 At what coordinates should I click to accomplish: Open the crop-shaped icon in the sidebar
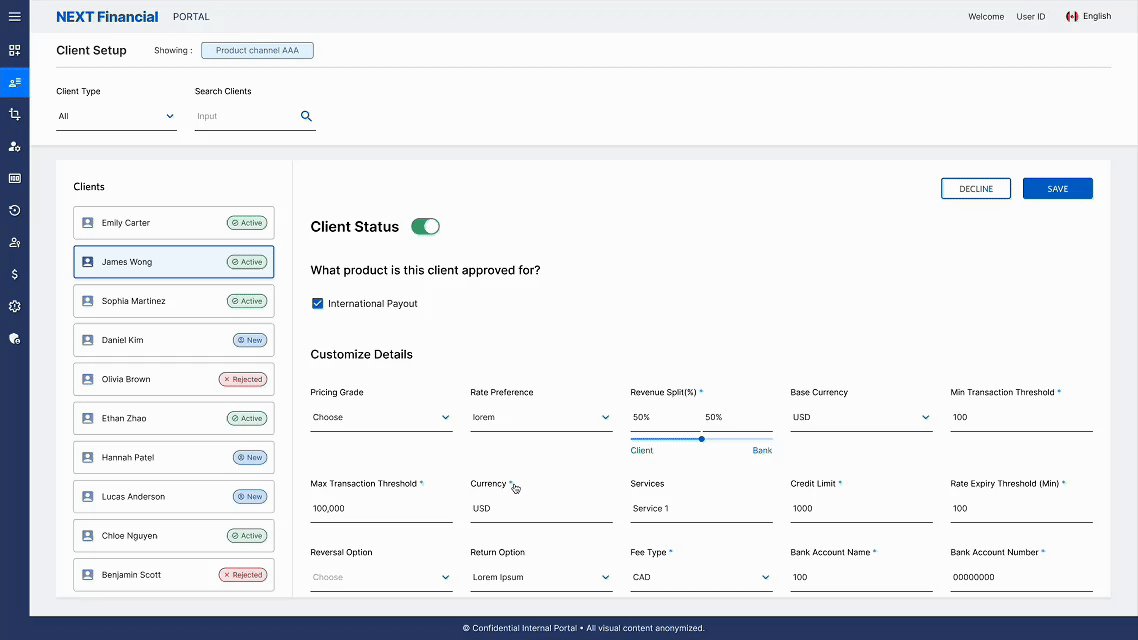pyautogui.click(x=14, y=114)
